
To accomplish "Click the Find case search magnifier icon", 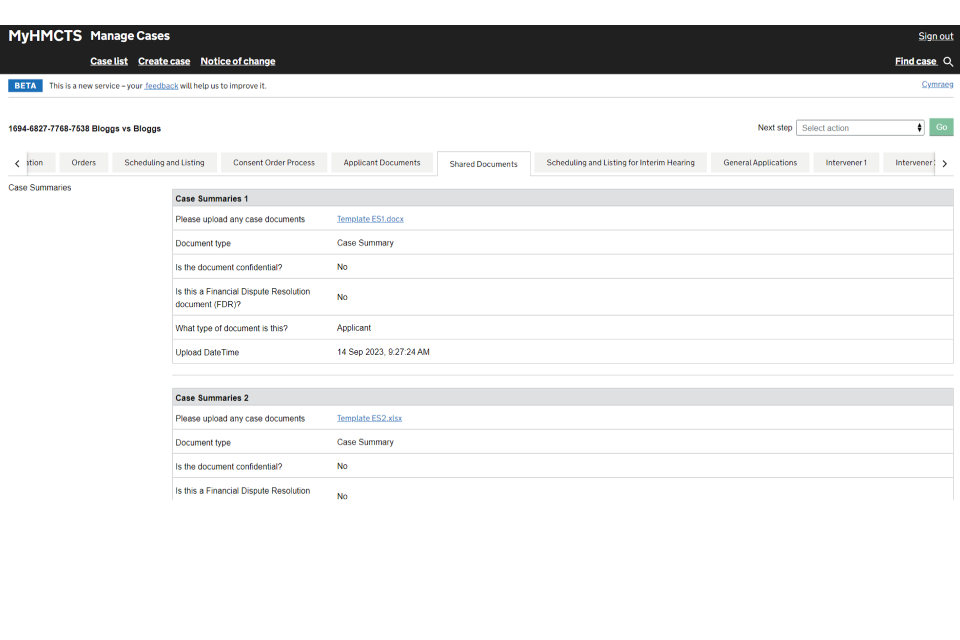I will tap(948, 62).
